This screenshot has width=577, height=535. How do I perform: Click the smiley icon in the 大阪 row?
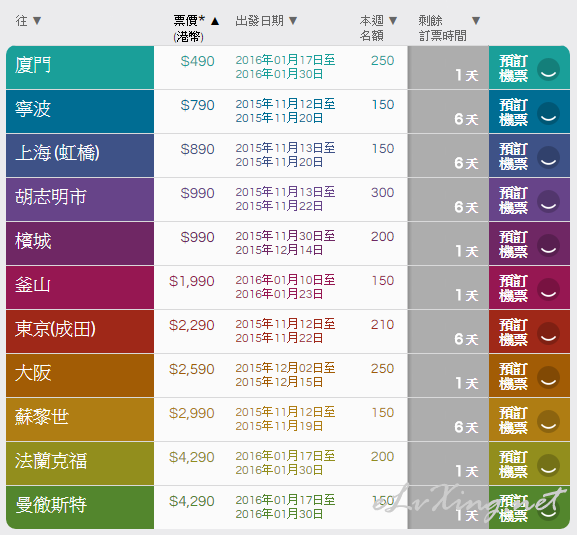click(x=548, y=378)
